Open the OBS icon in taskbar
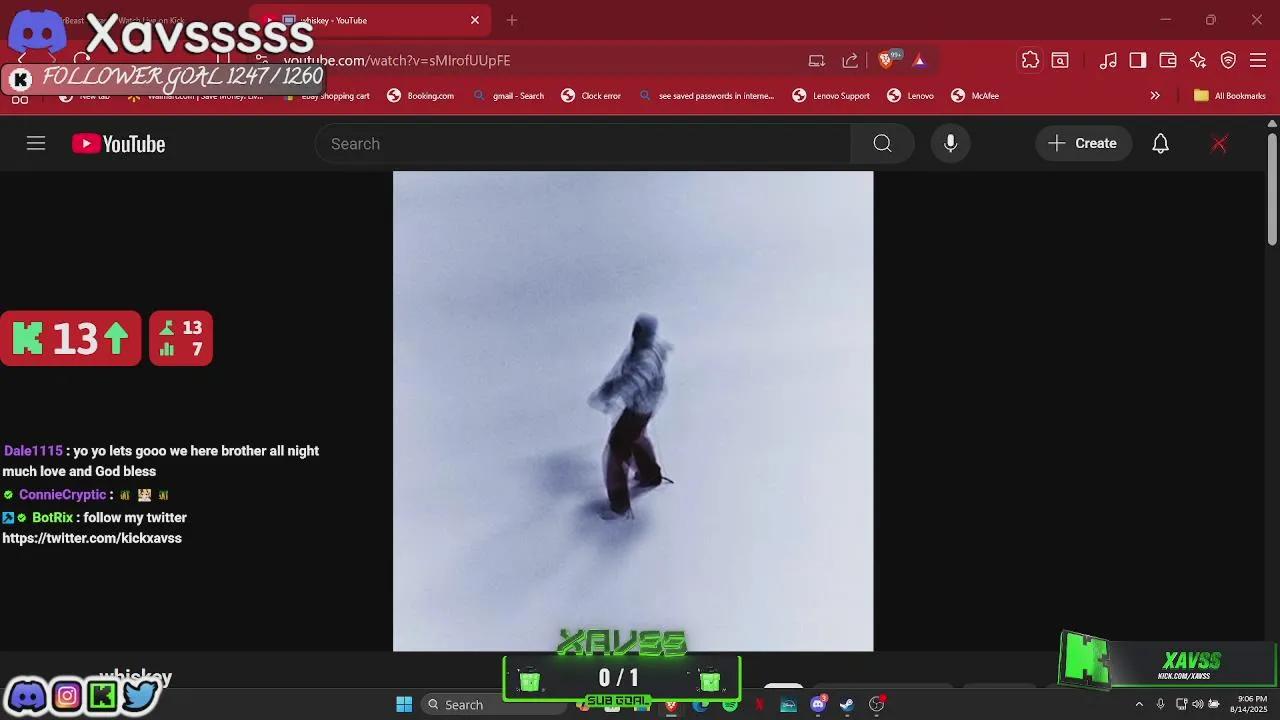The height and width of the screenshot is (720, 1280). (877, 705)
